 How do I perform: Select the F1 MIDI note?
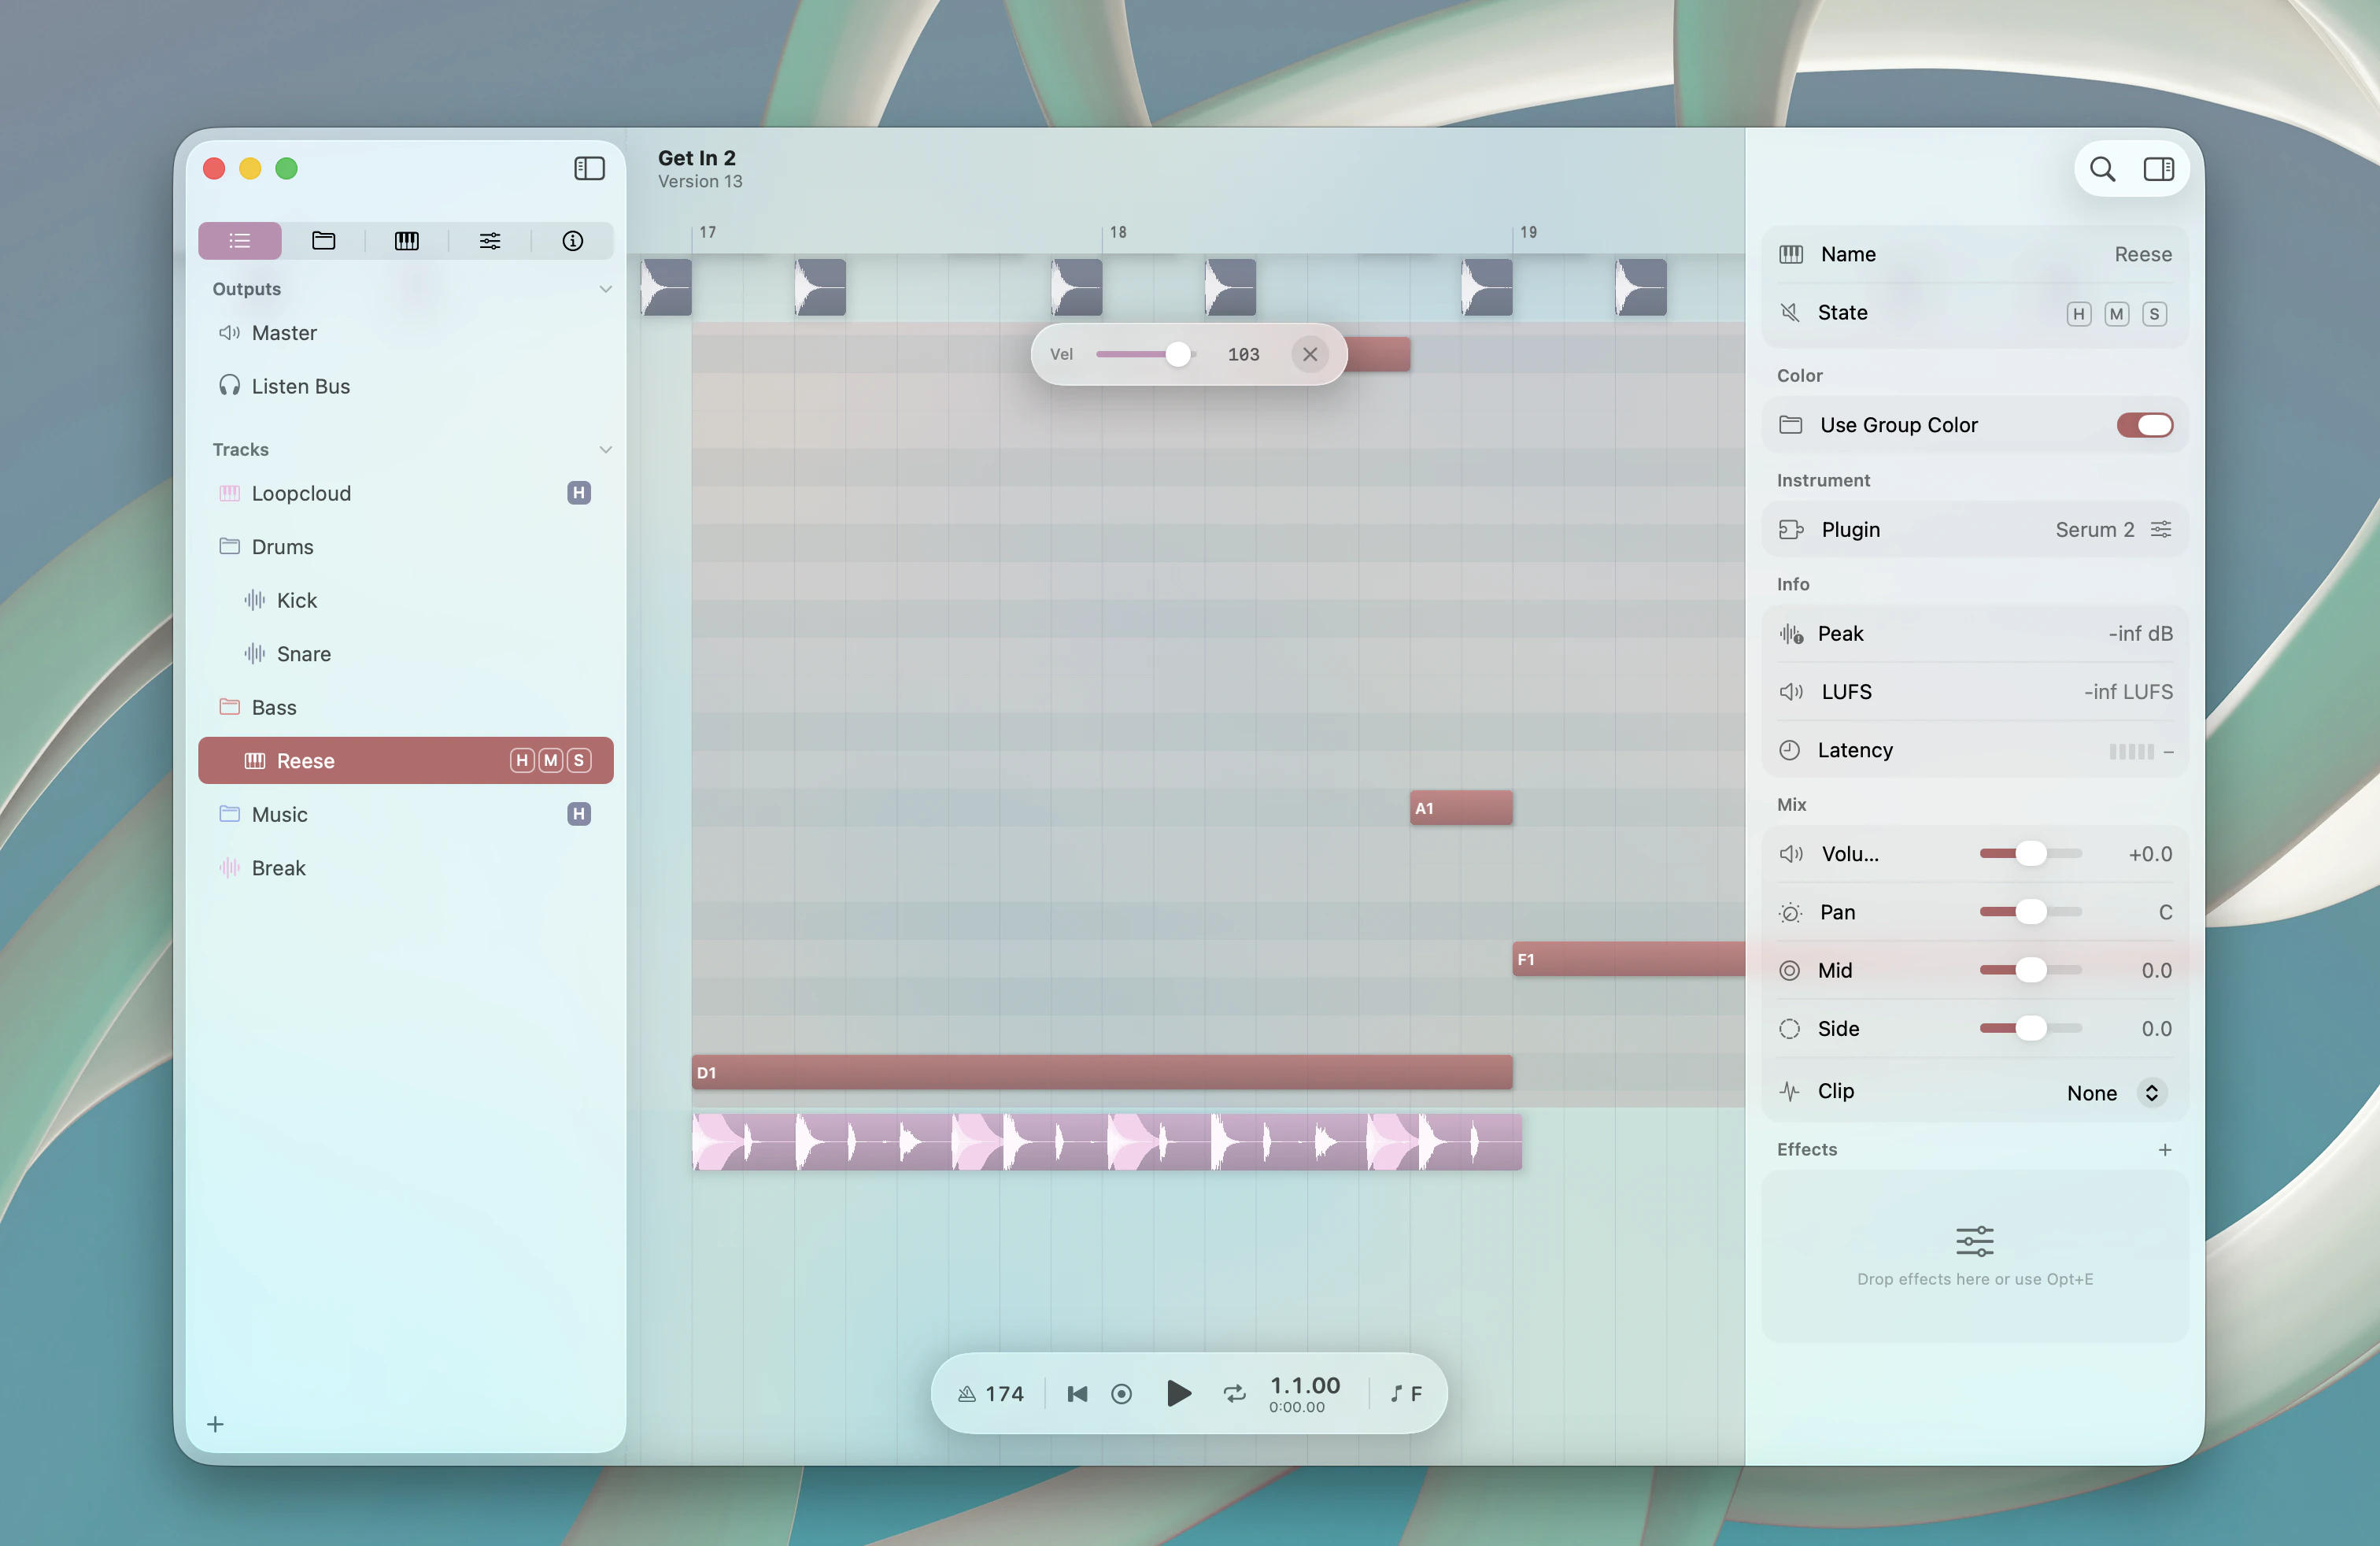(1628, 959)
